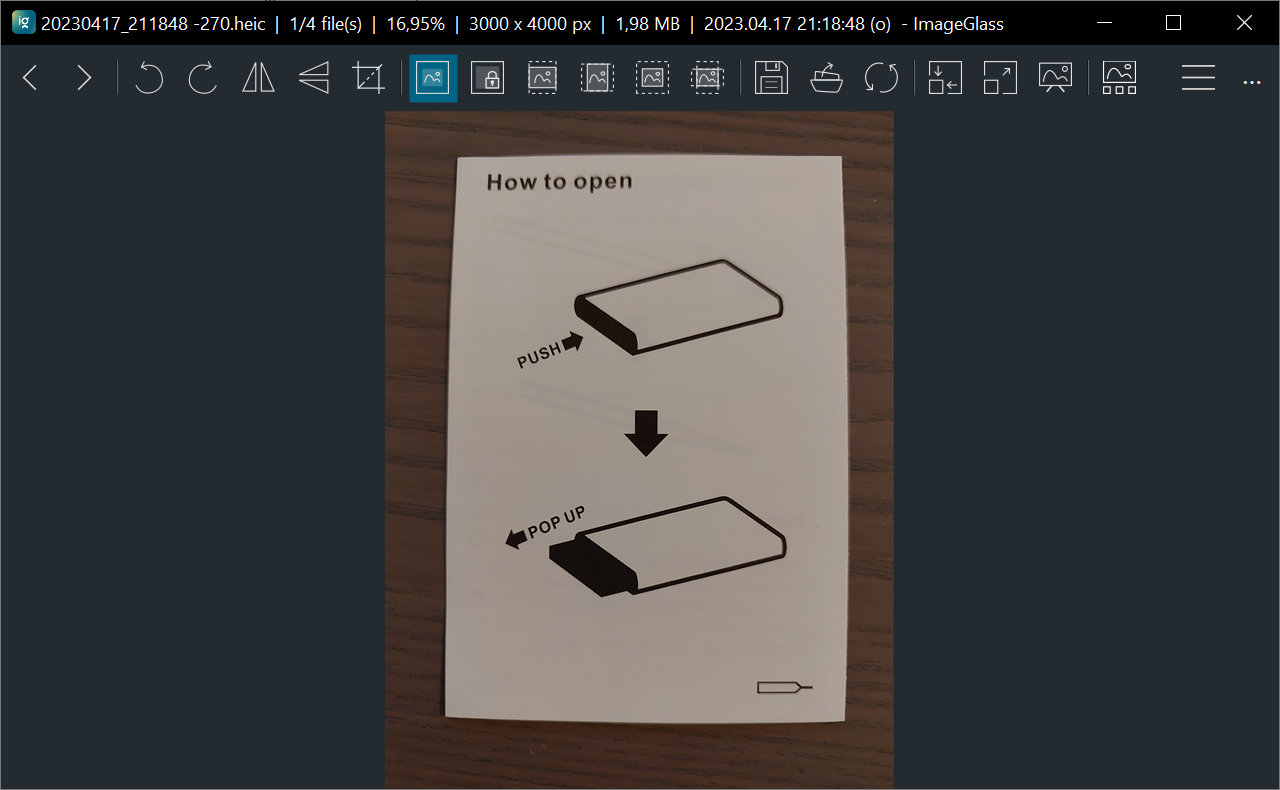Save the image with the floppy icon

771,78
